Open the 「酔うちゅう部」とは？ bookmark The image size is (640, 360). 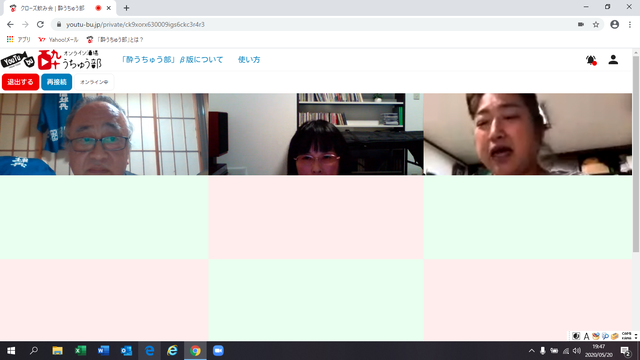(115, 40)
